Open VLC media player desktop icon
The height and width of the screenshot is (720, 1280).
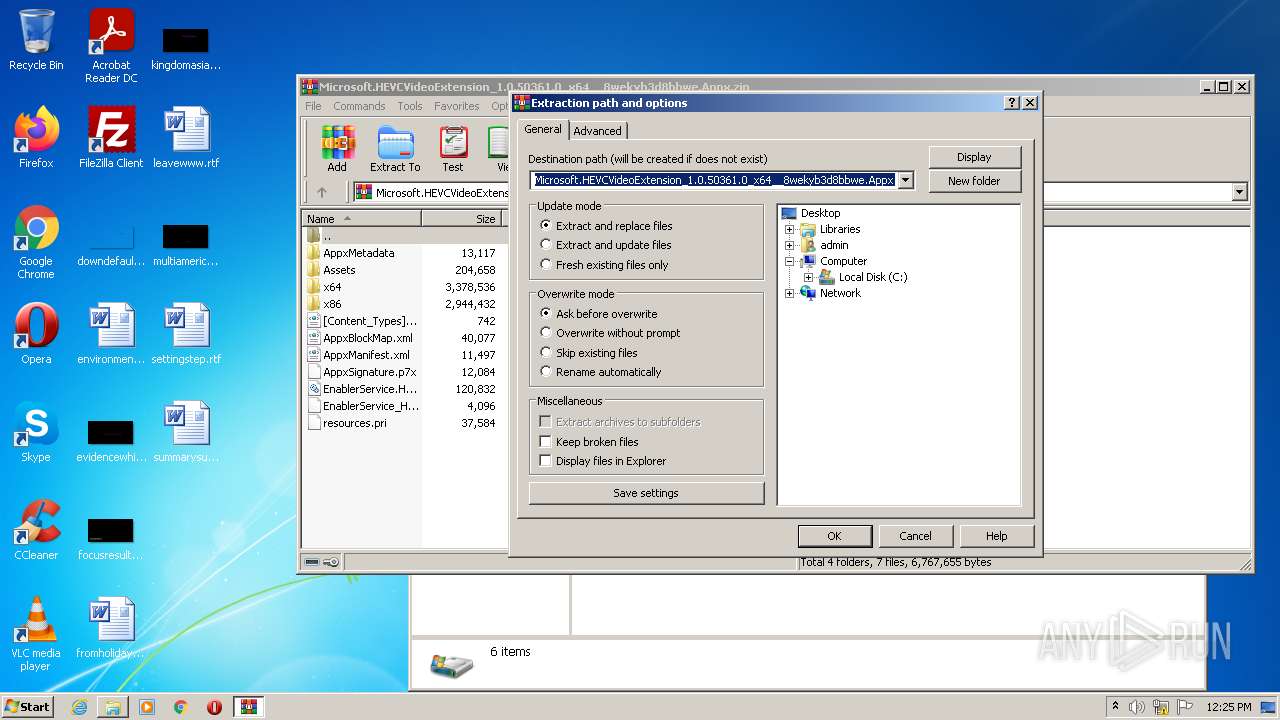pos(36,634)
